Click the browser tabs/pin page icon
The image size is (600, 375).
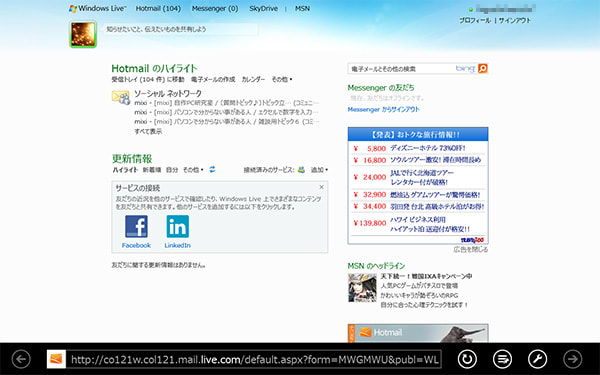(502, 359)
